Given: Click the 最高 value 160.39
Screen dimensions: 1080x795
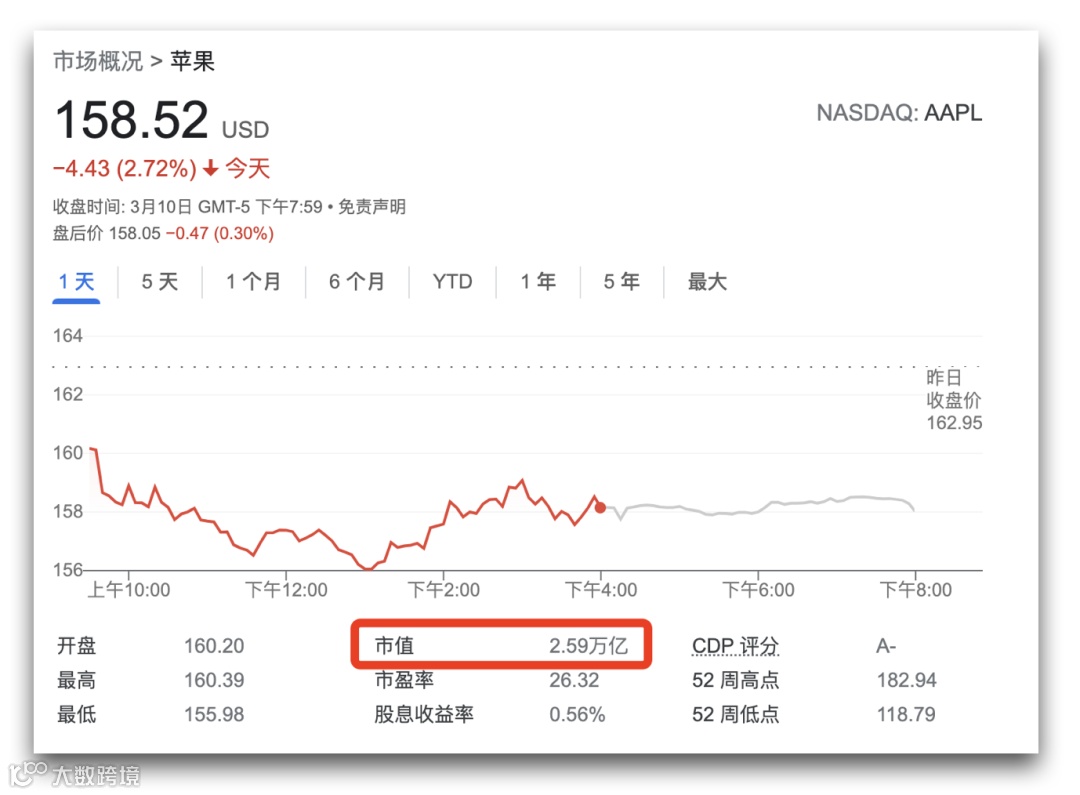Looking at the screenshot, I should (x=214, y=681).
